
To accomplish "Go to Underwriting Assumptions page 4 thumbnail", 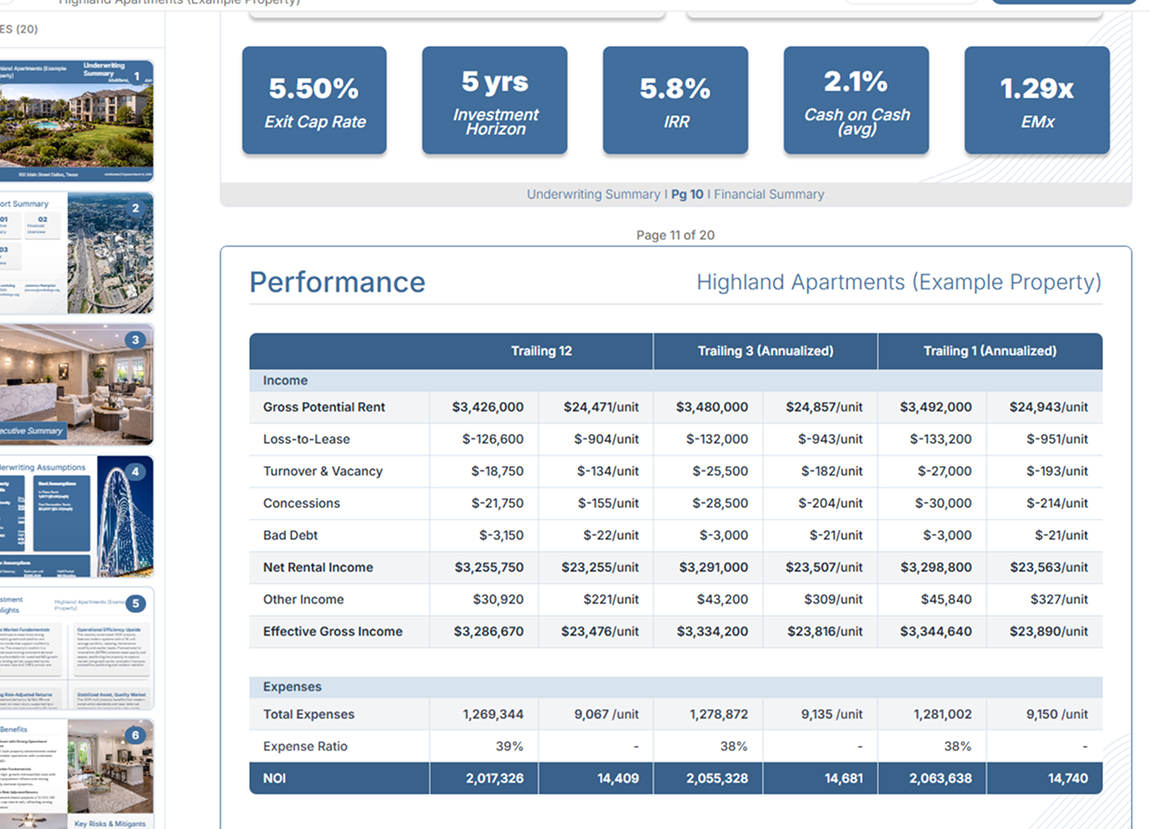I will pos(76,516).
